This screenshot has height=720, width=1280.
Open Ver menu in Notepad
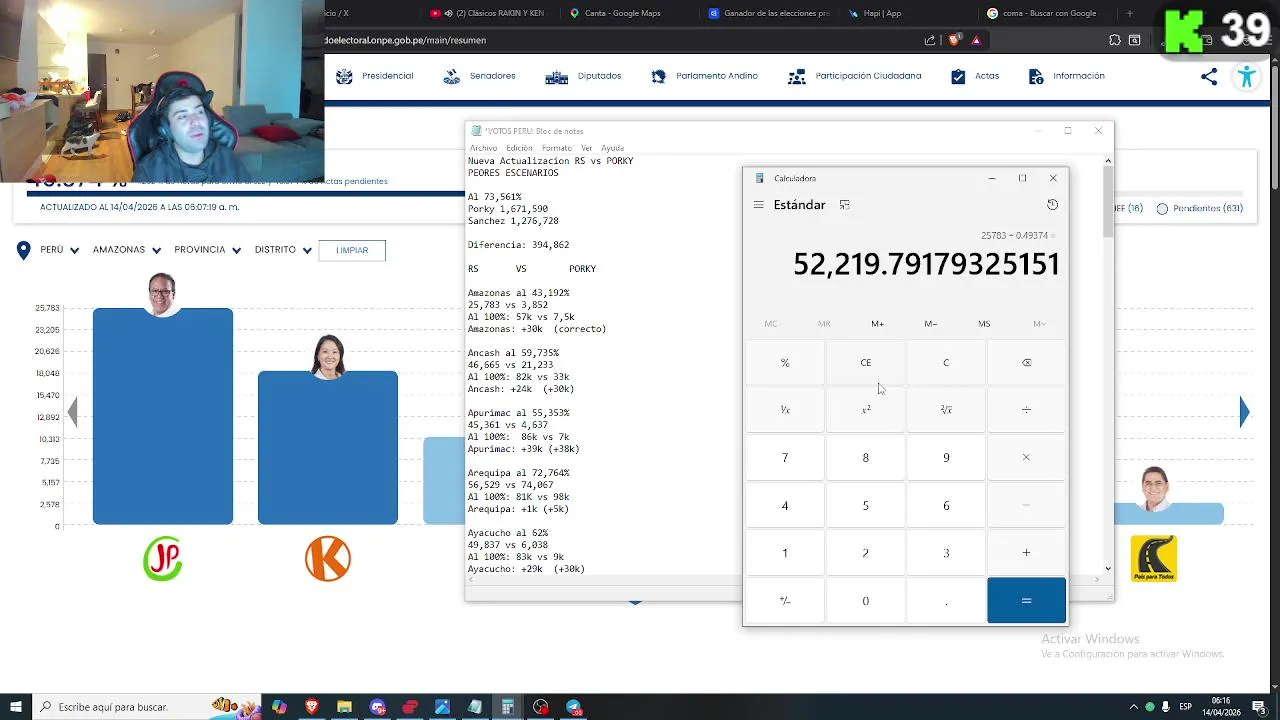coord(587,148)
